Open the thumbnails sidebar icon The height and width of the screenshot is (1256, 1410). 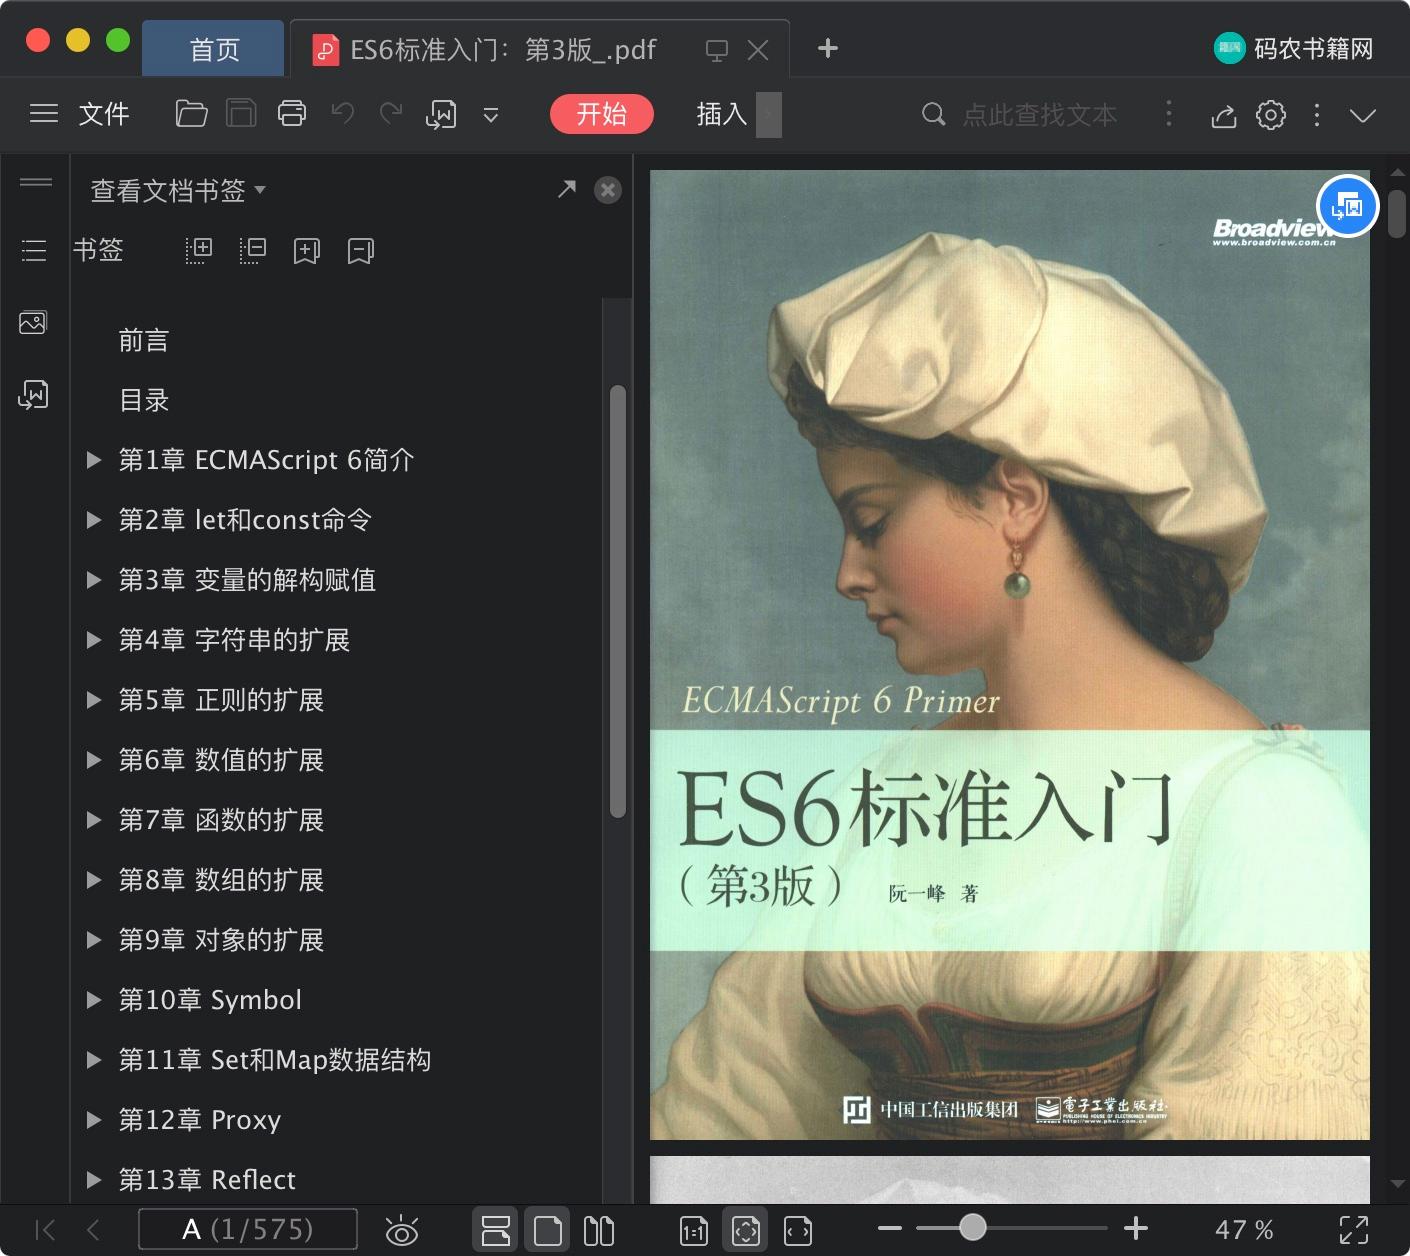click(33, 322)
